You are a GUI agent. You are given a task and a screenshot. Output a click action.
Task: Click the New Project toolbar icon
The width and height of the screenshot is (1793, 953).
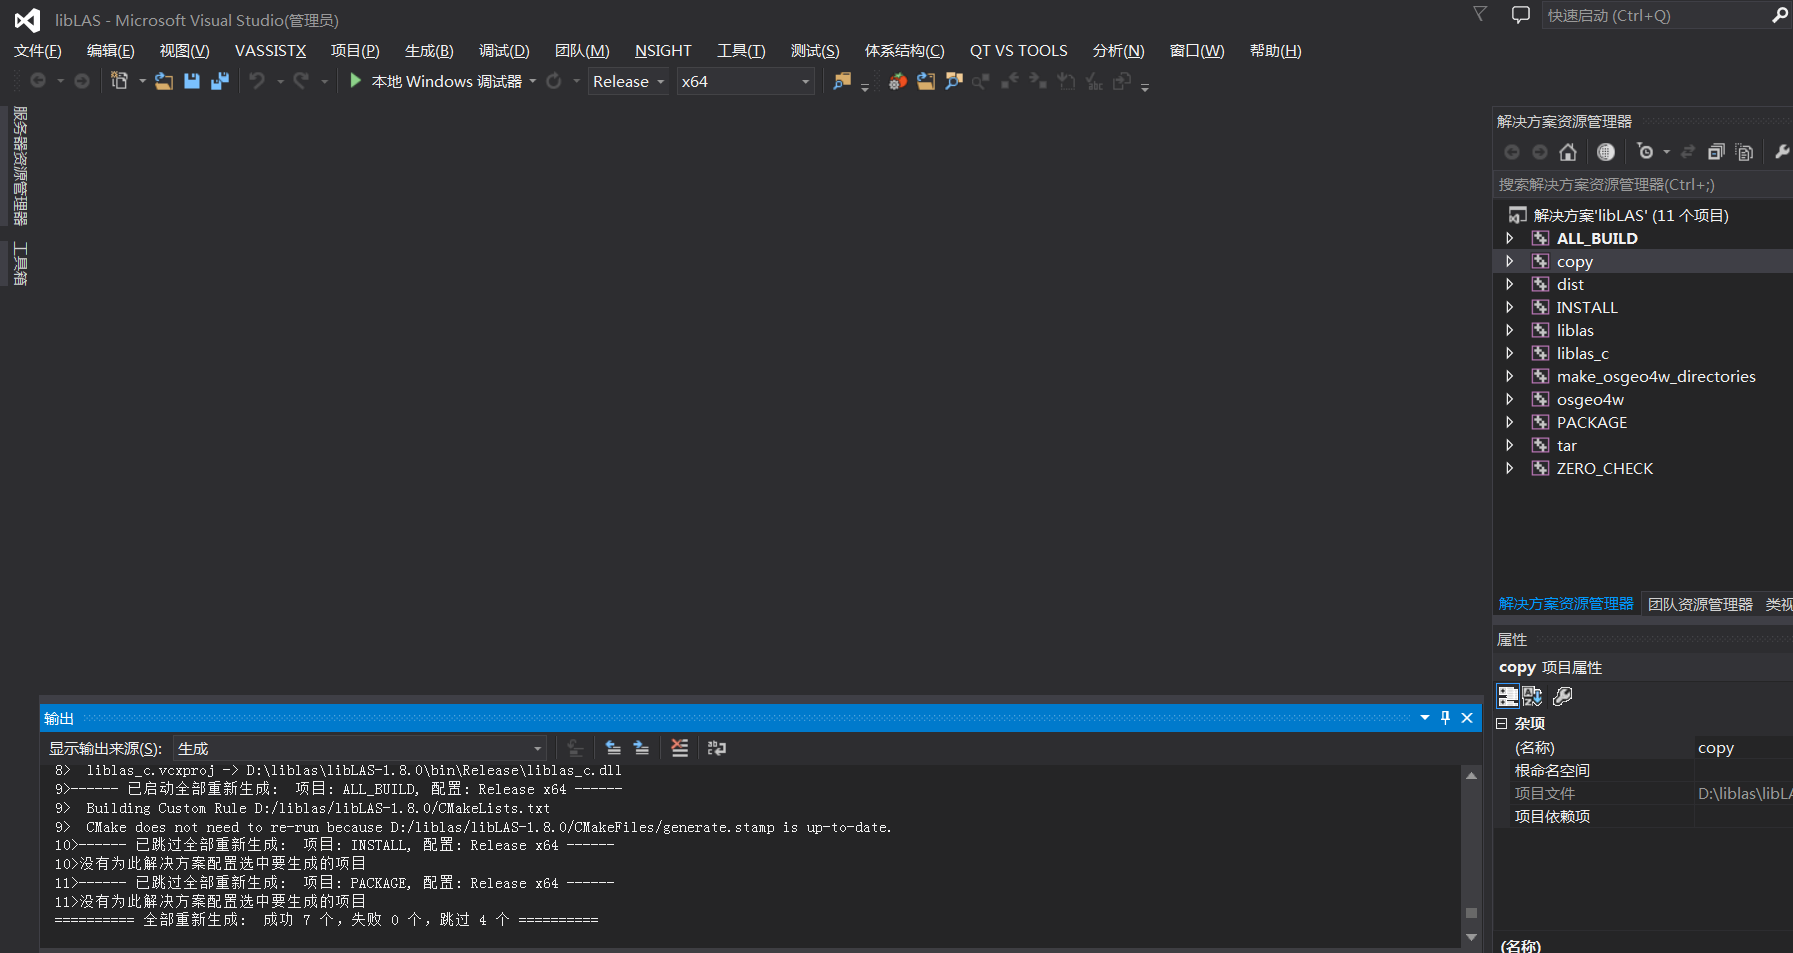pos(119,81)
